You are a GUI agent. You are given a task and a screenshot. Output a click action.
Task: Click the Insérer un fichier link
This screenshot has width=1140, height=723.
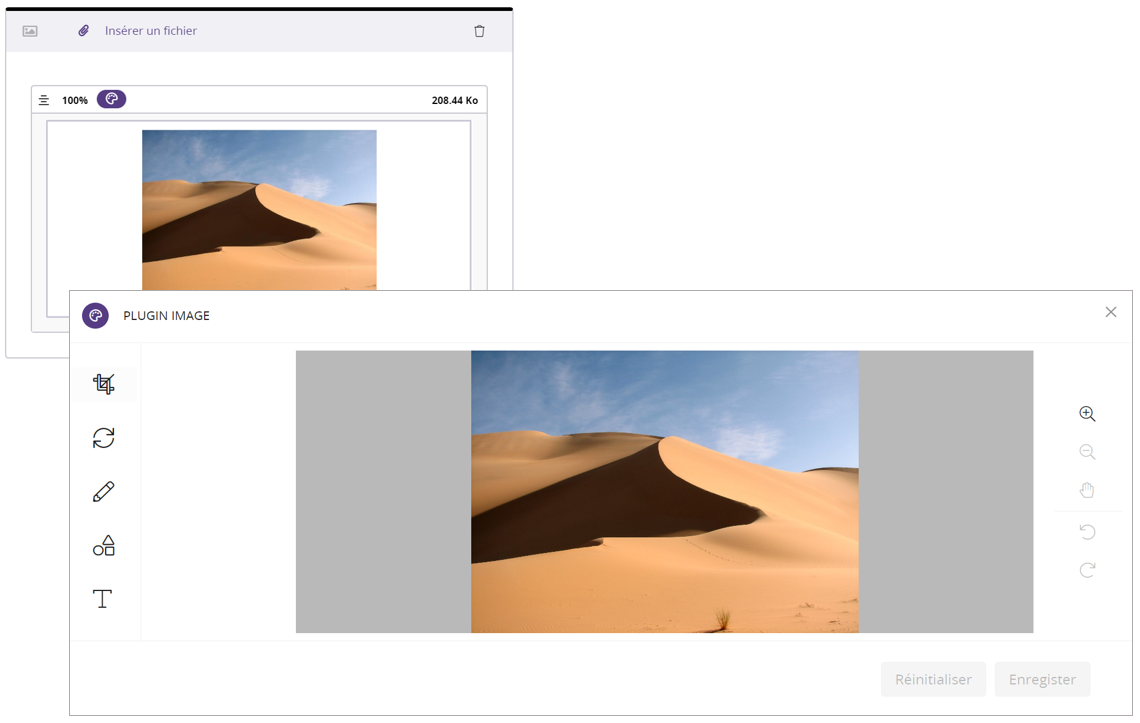tap(151, 31)
